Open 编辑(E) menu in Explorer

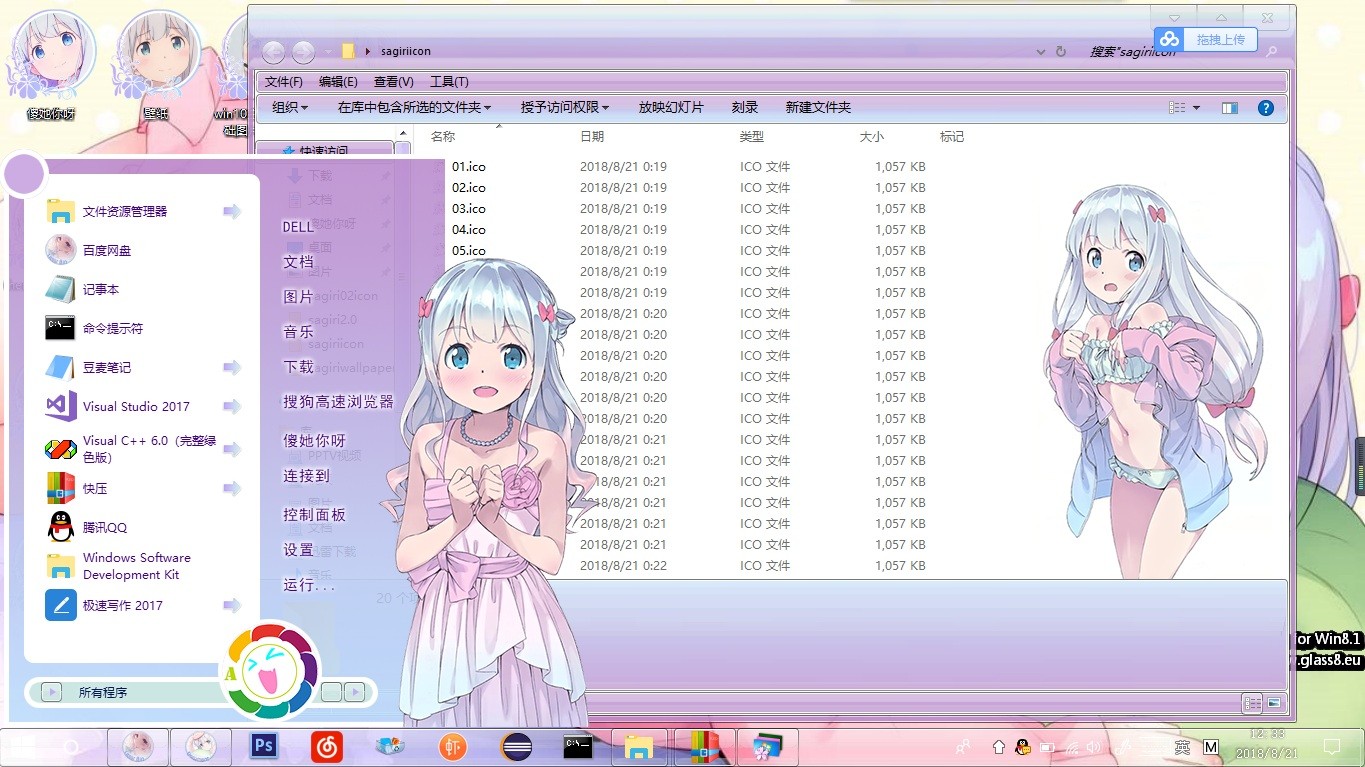point(338,82)
